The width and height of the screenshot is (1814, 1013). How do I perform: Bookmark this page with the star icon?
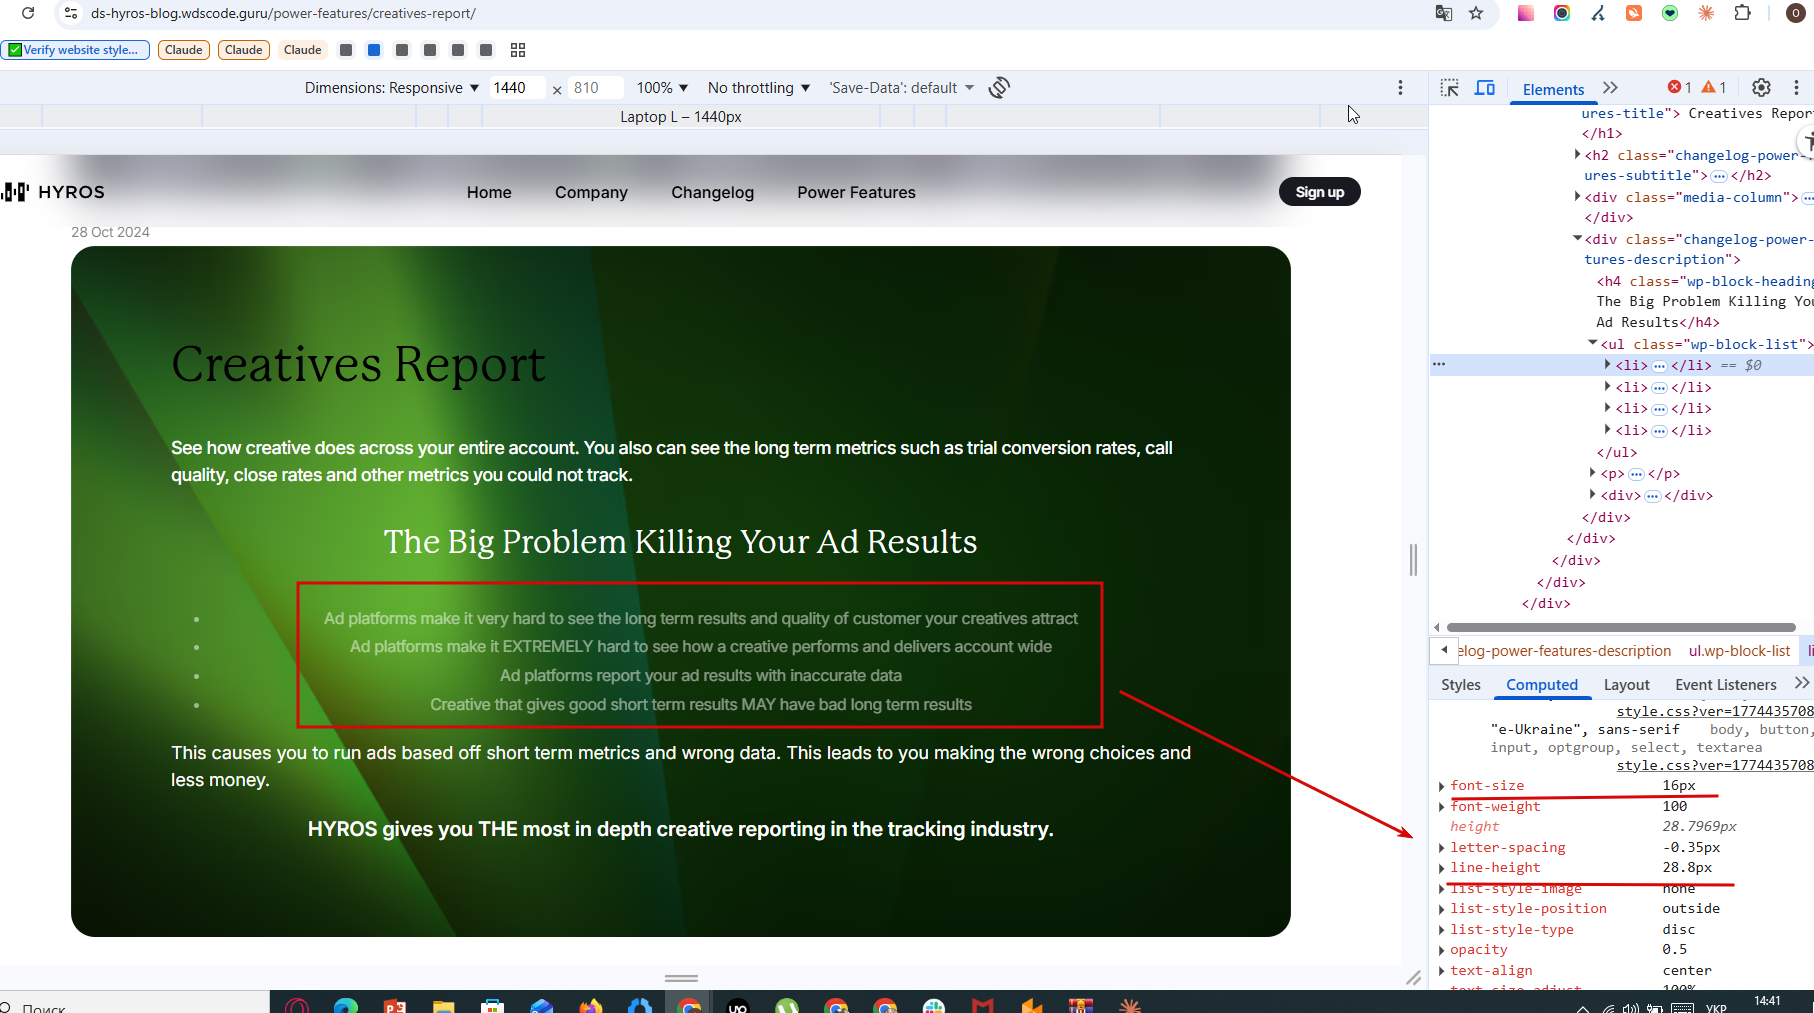1476,13
